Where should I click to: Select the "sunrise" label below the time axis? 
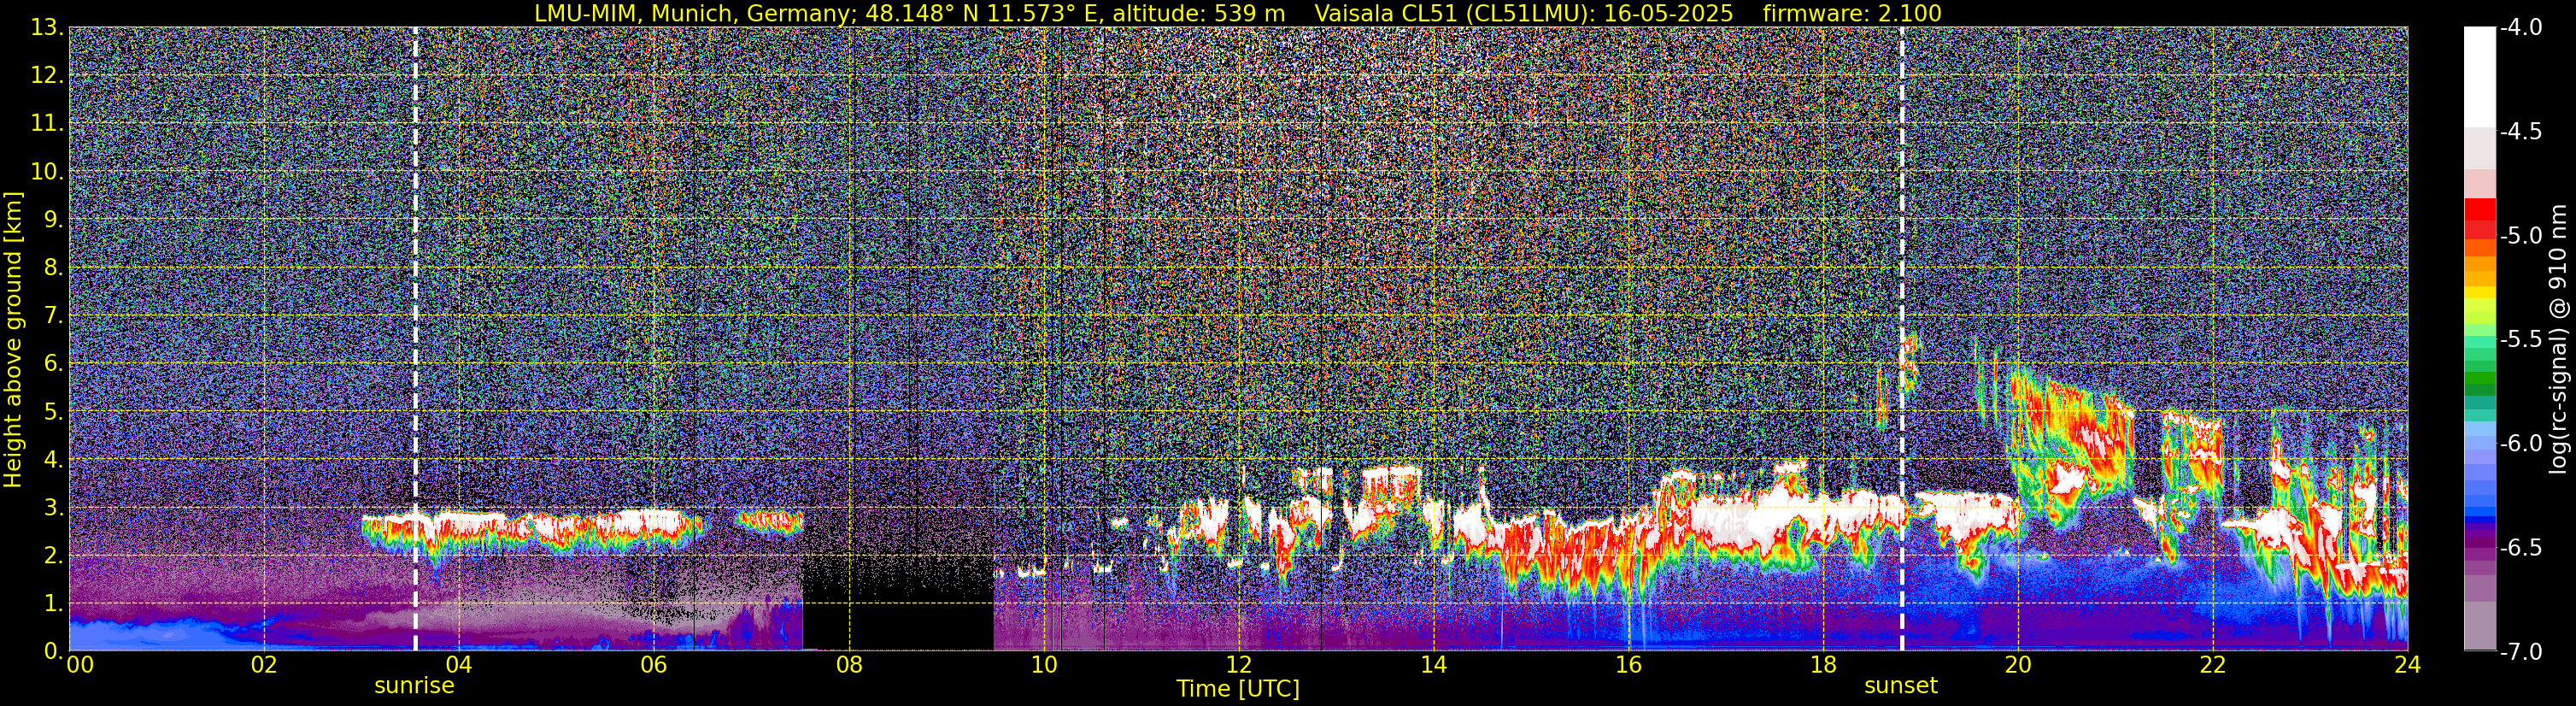(414, 686)
